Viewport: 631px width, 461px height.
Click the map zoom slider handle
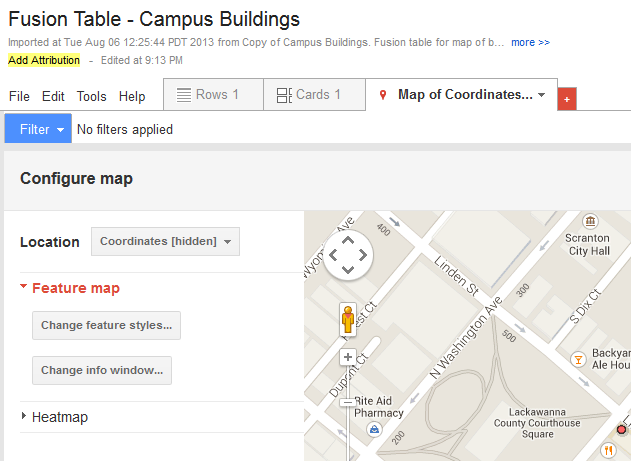348,402
